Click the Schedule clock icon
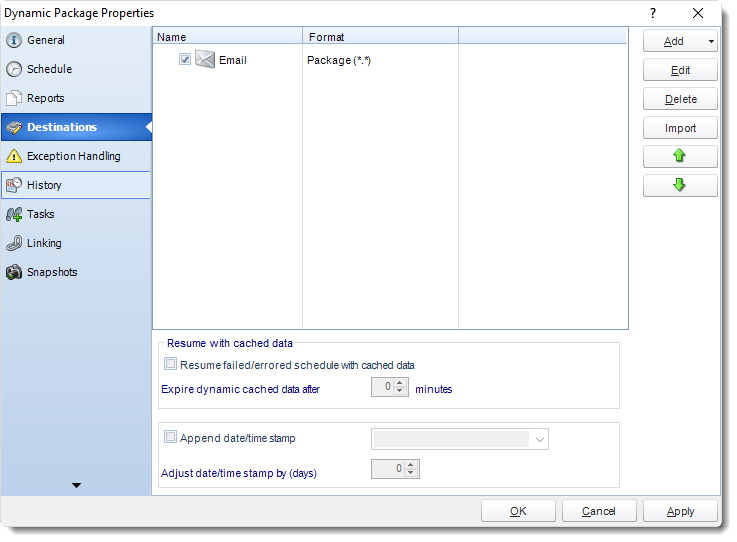The image size is (737, 542). (x=14, y=69)
